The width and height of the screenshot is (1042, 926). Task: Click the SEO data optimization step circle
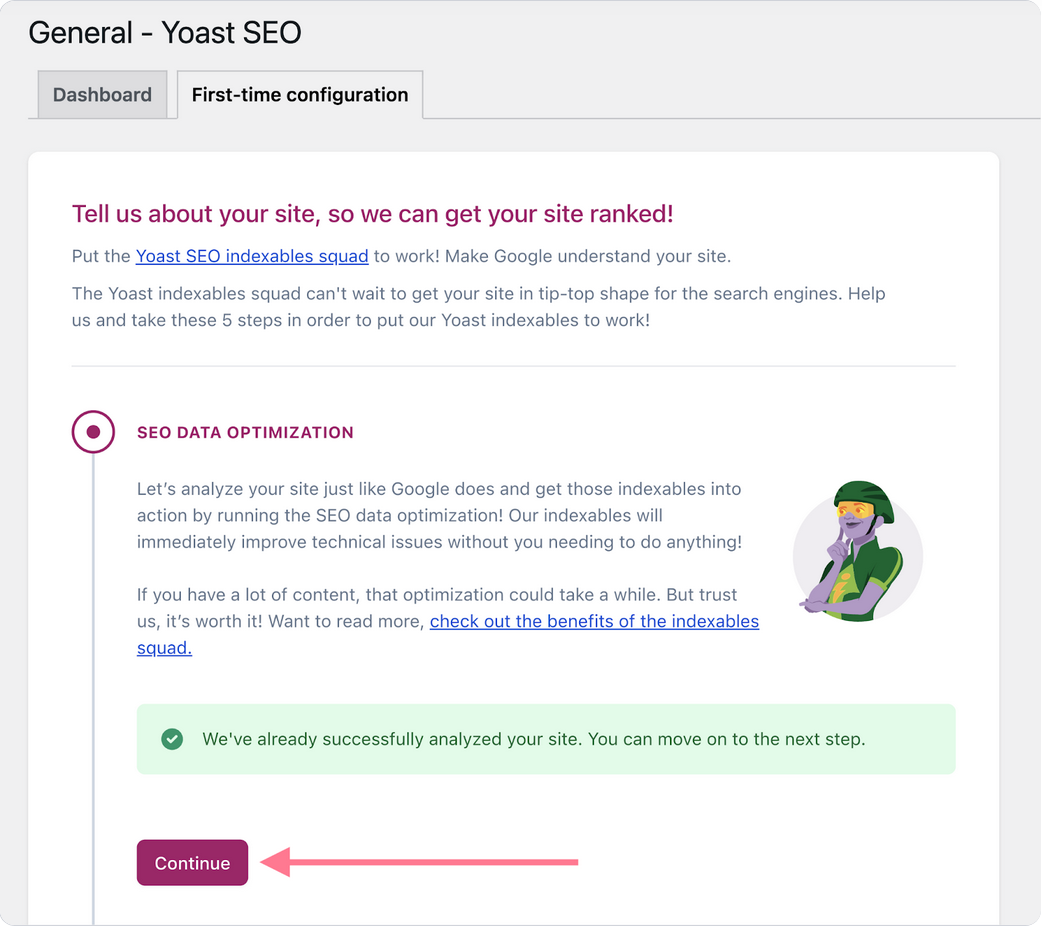pyautogui.click(x=93, y=432)
